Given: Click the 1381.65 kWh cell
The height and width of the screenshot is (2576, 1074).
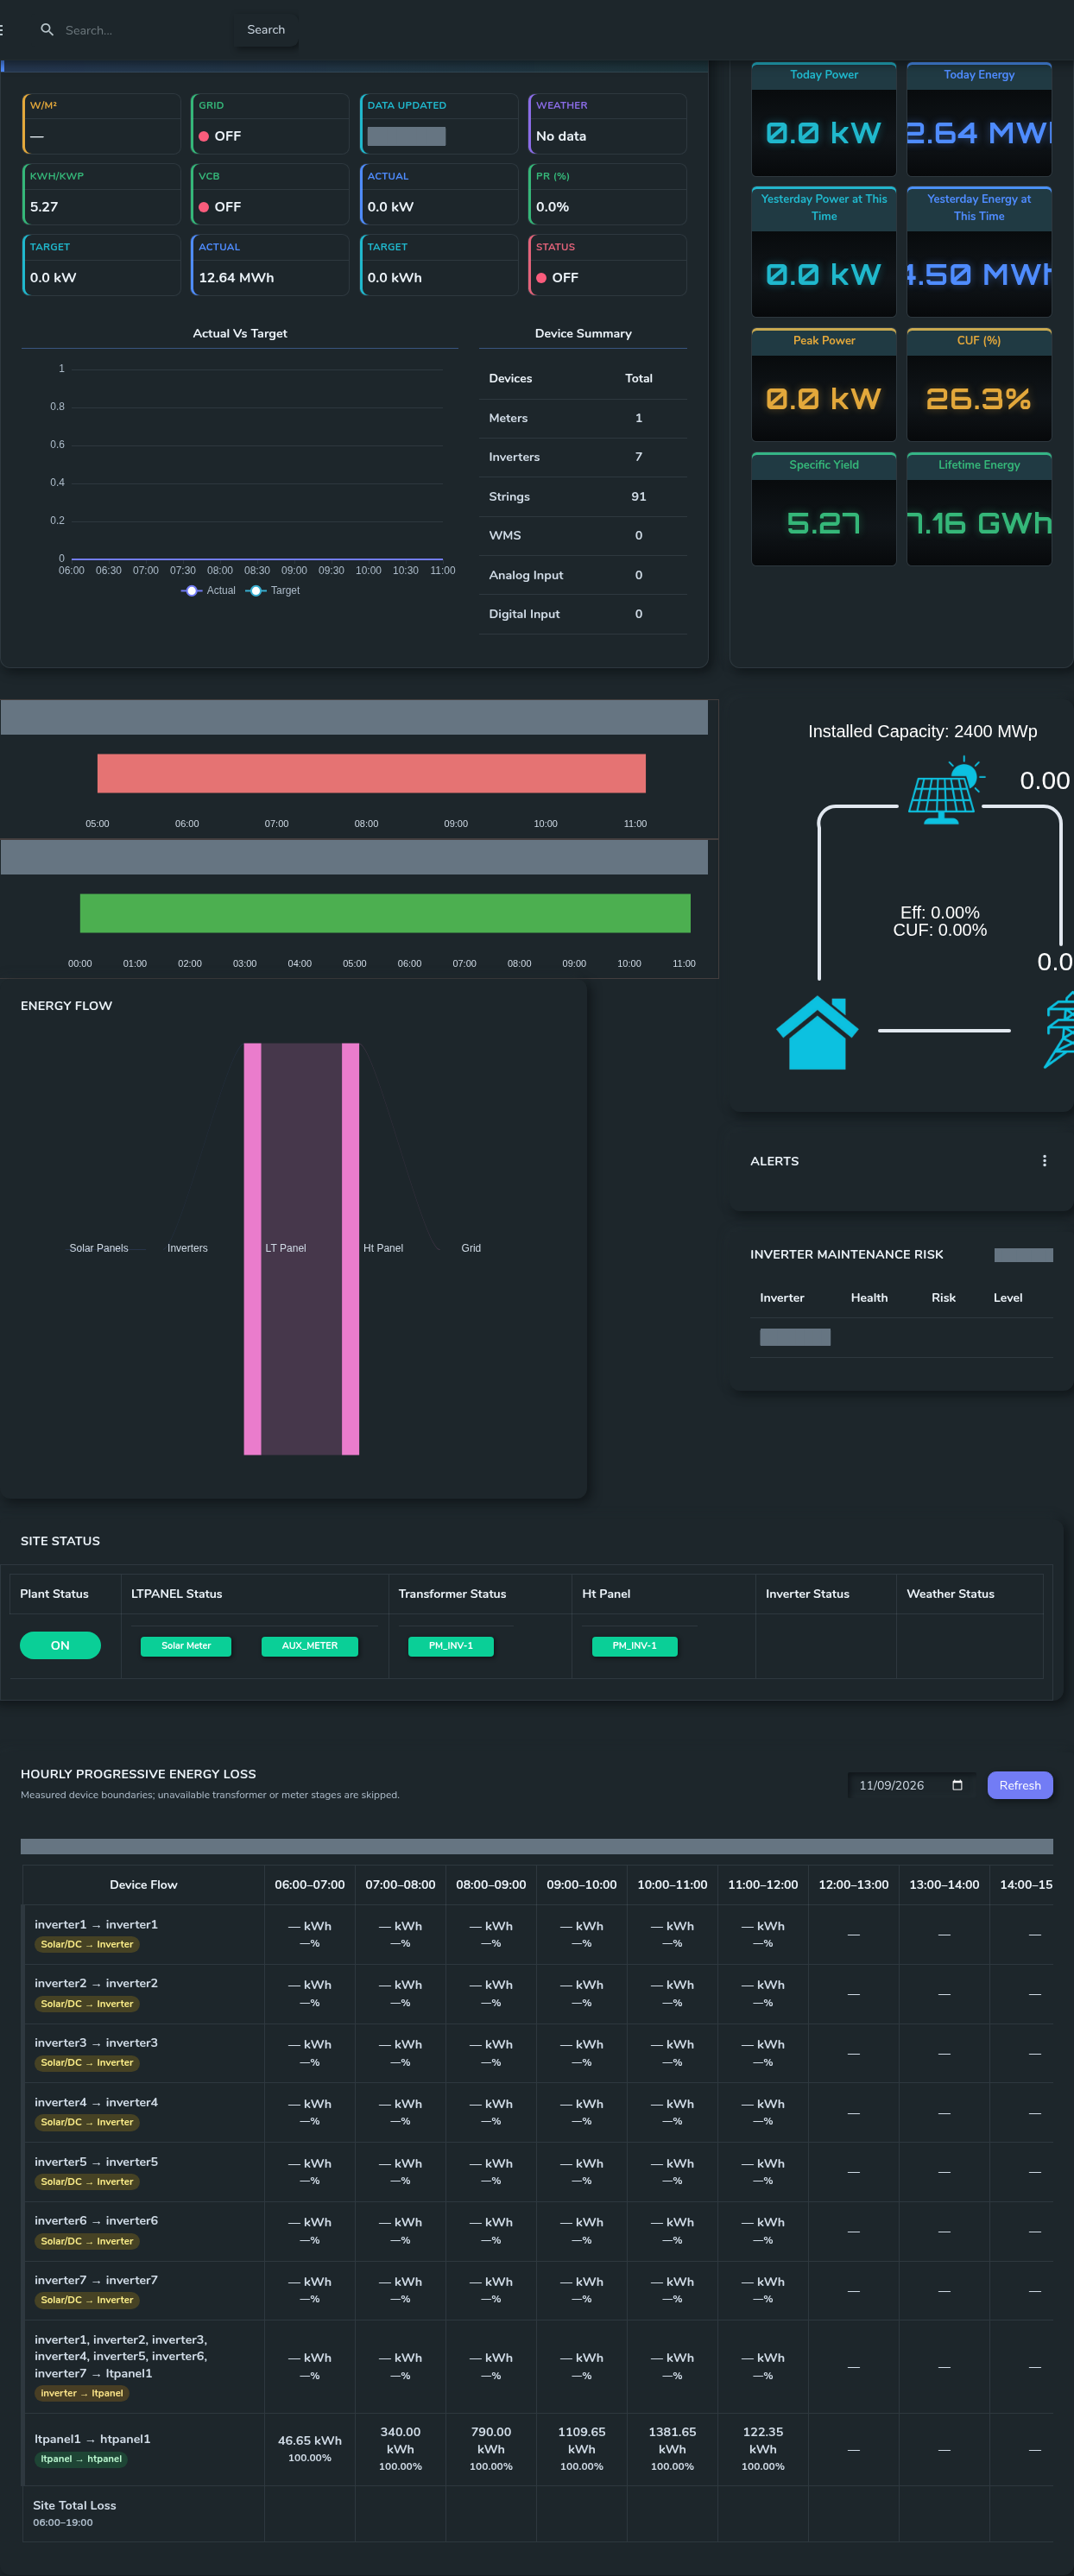Looking at the screenshot, I should 672,2449.
